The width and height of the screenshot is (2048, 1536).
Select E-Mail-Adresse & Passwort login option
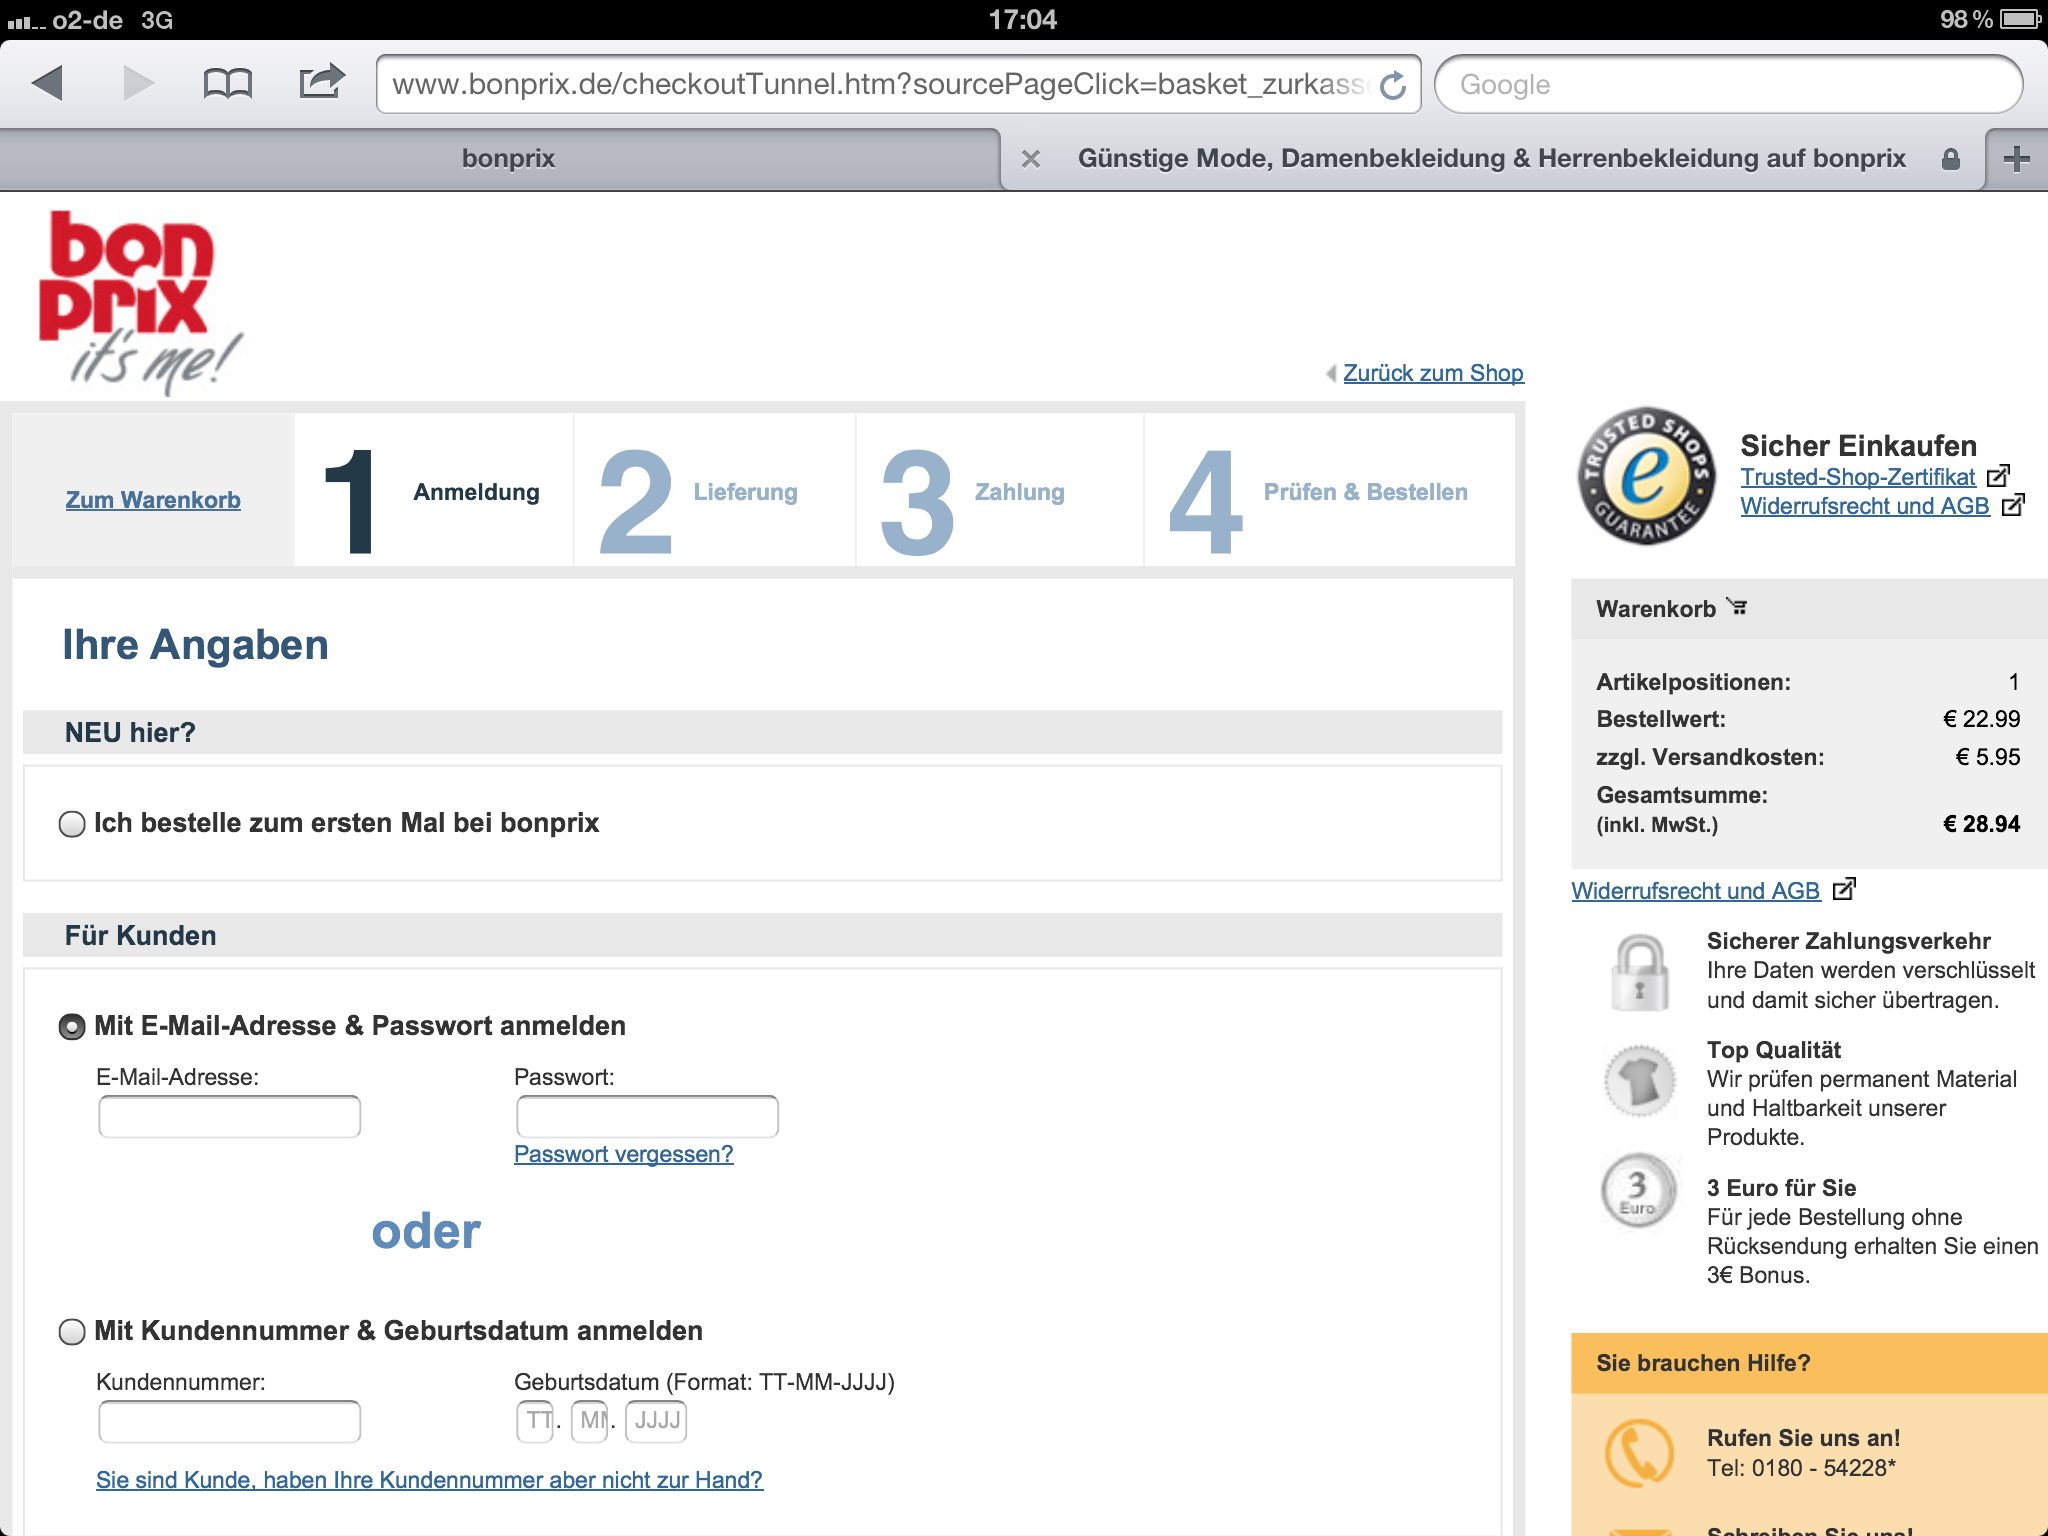(x=72, y=1027)
